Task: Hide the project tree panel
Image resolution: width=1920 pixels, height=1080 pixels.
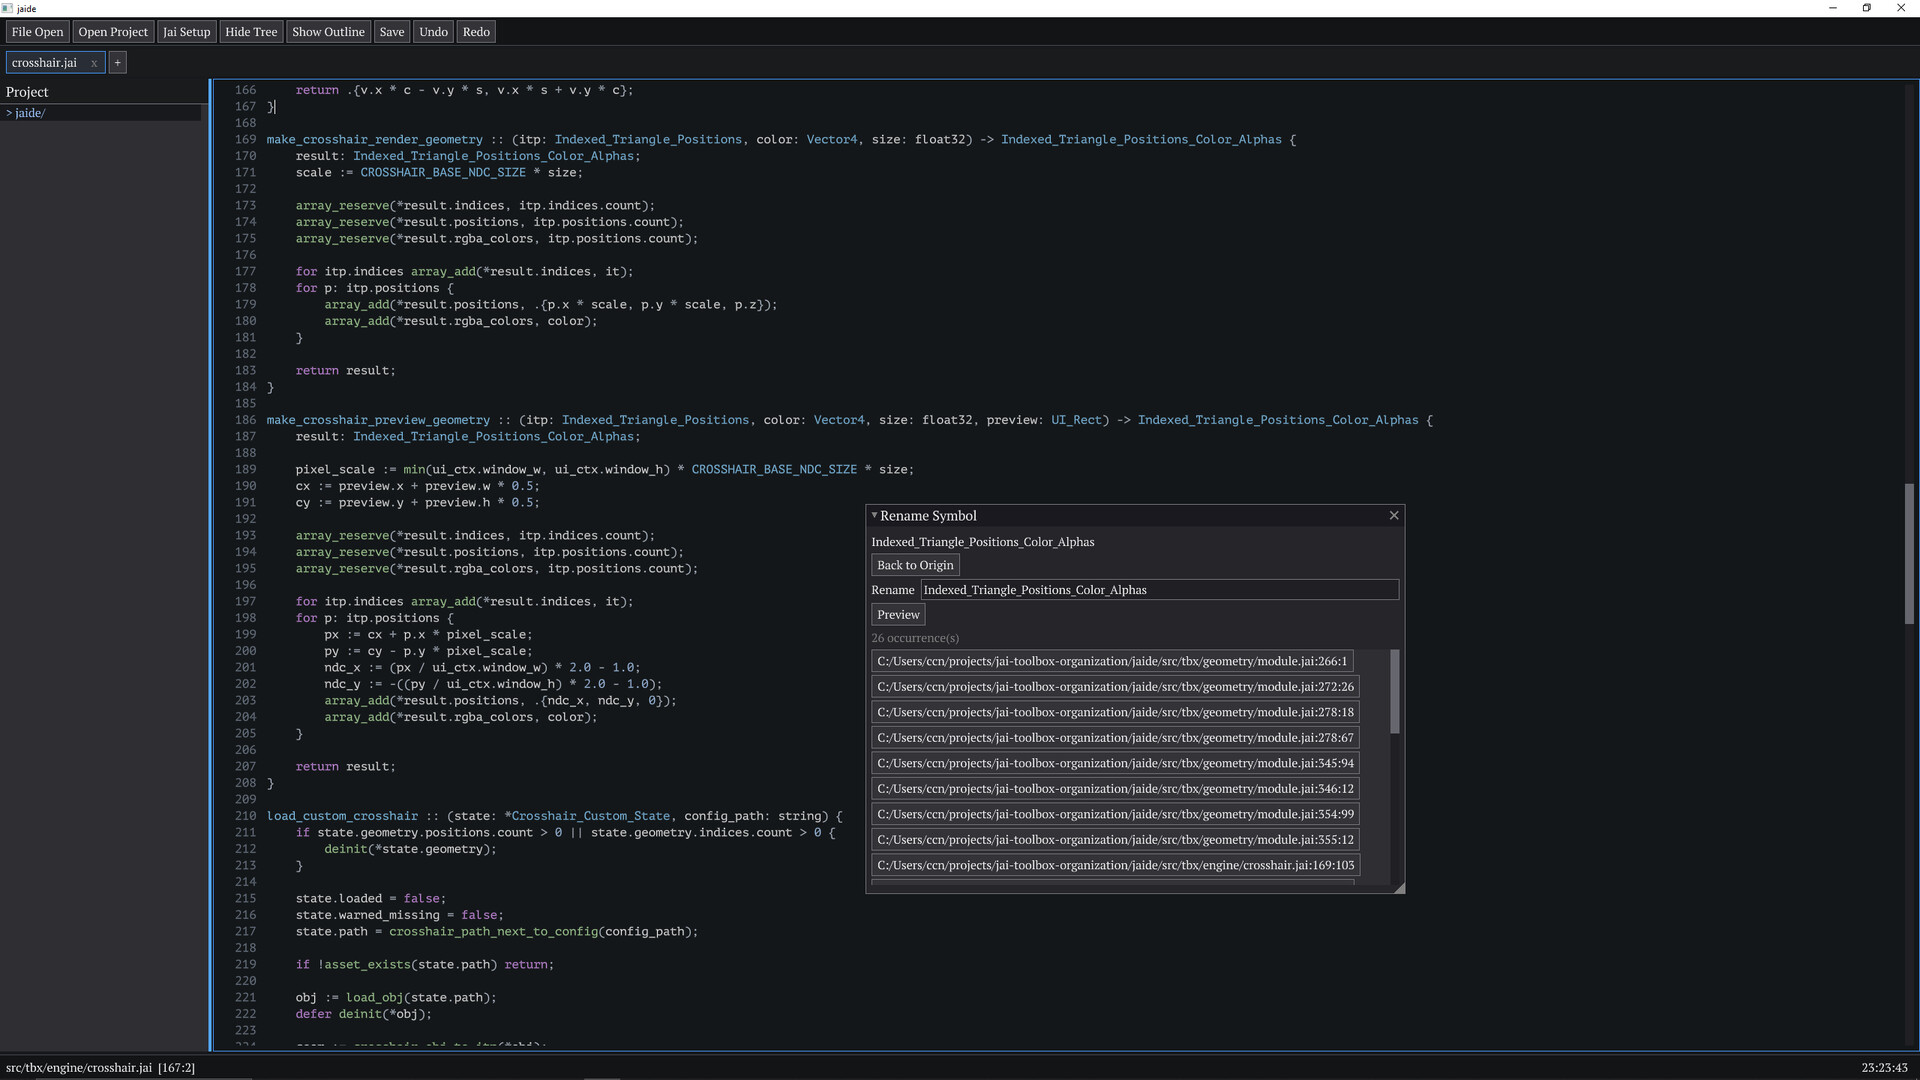Action: [251, 32]
